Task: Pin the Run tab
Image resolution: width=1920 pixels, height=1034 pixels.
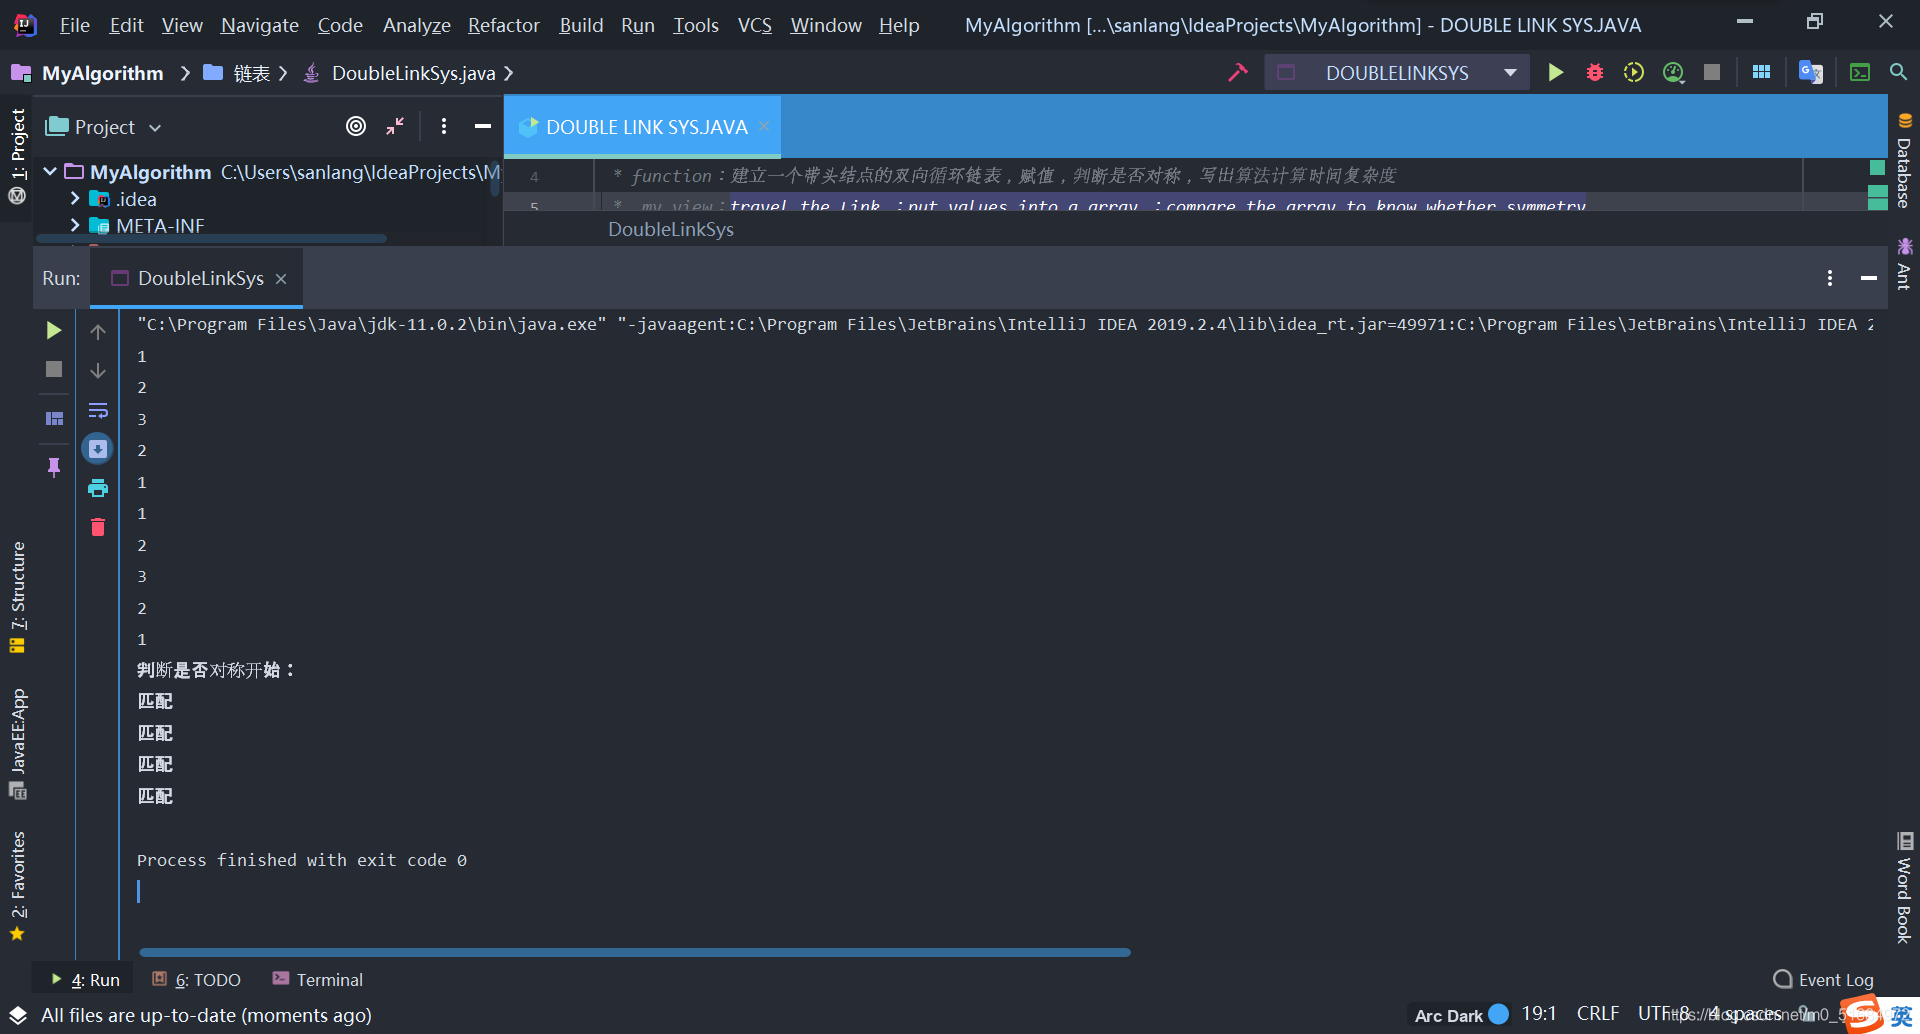Action: pos(54,467)
